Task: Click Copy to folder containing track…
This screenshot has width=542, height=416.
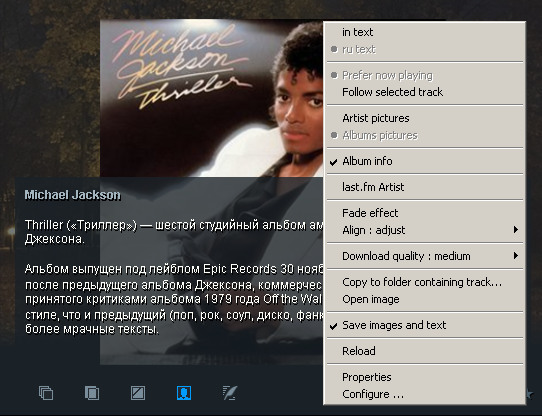Action: (x=425, y=282)
